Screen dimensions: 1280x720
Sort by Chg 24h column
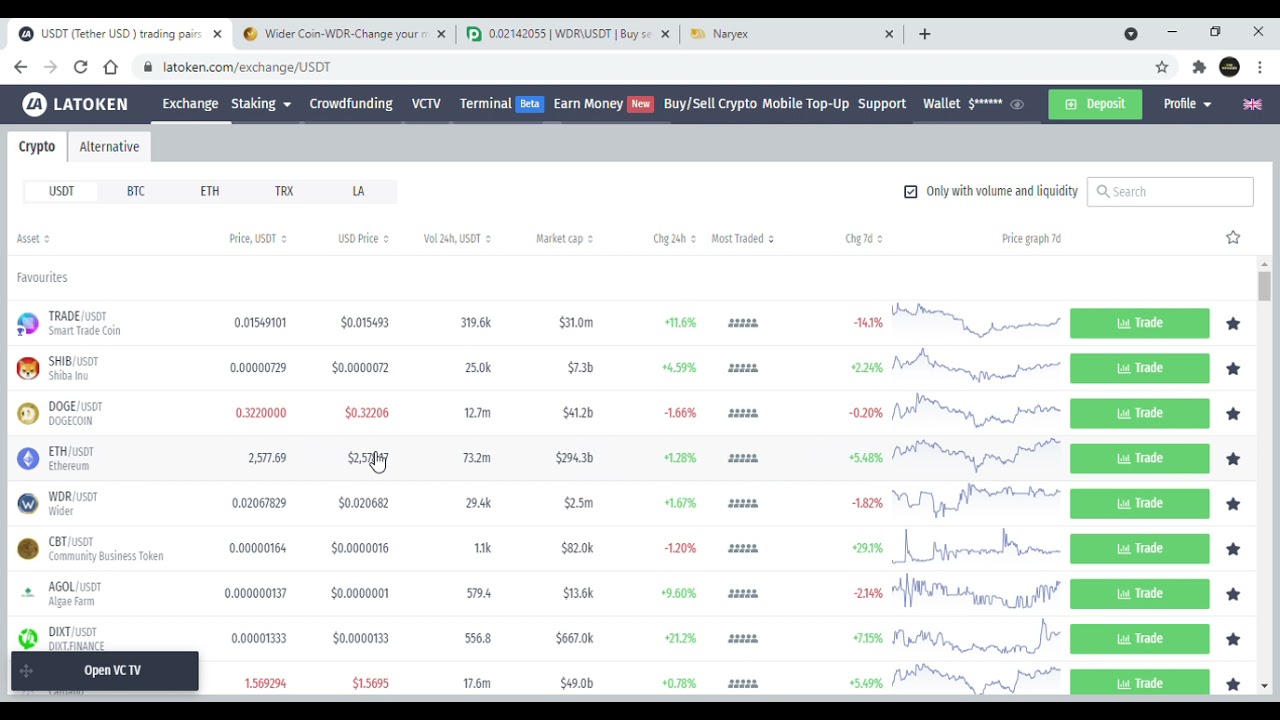click(675, 239)
